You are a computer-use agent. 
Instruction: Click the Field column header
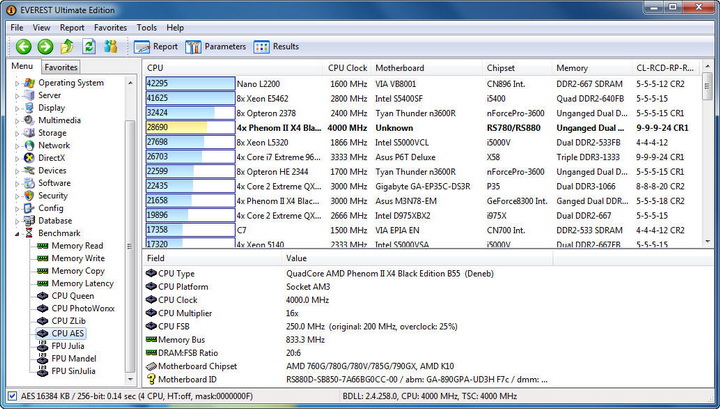(x=212, y=258)
